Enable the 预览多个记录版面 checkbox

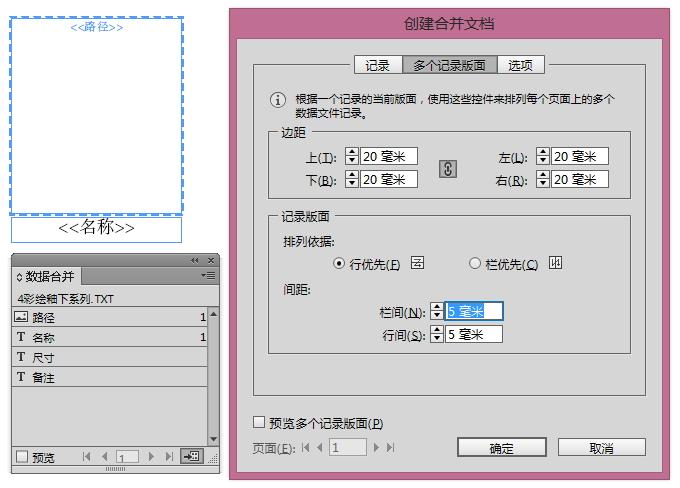259,422
